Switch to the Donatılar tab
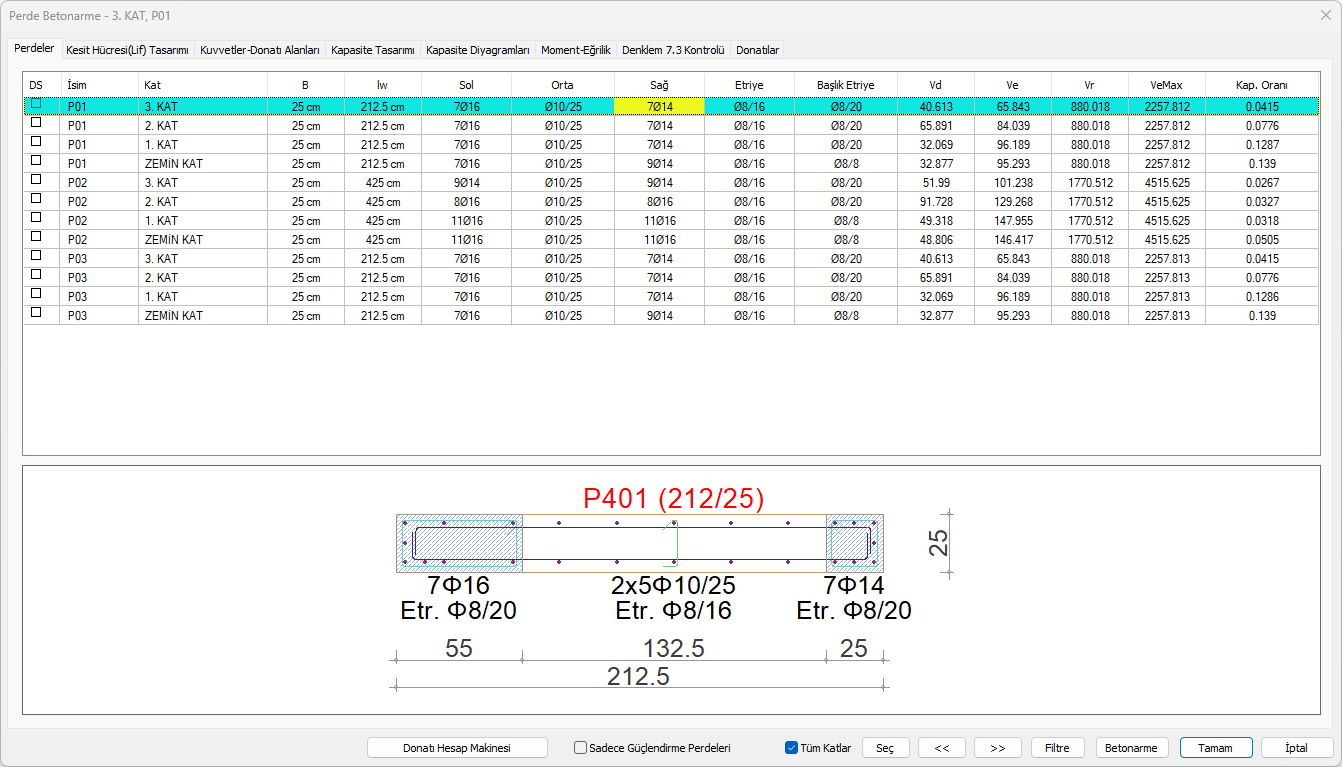This screenshot has height=767, width=1342. 757,50
